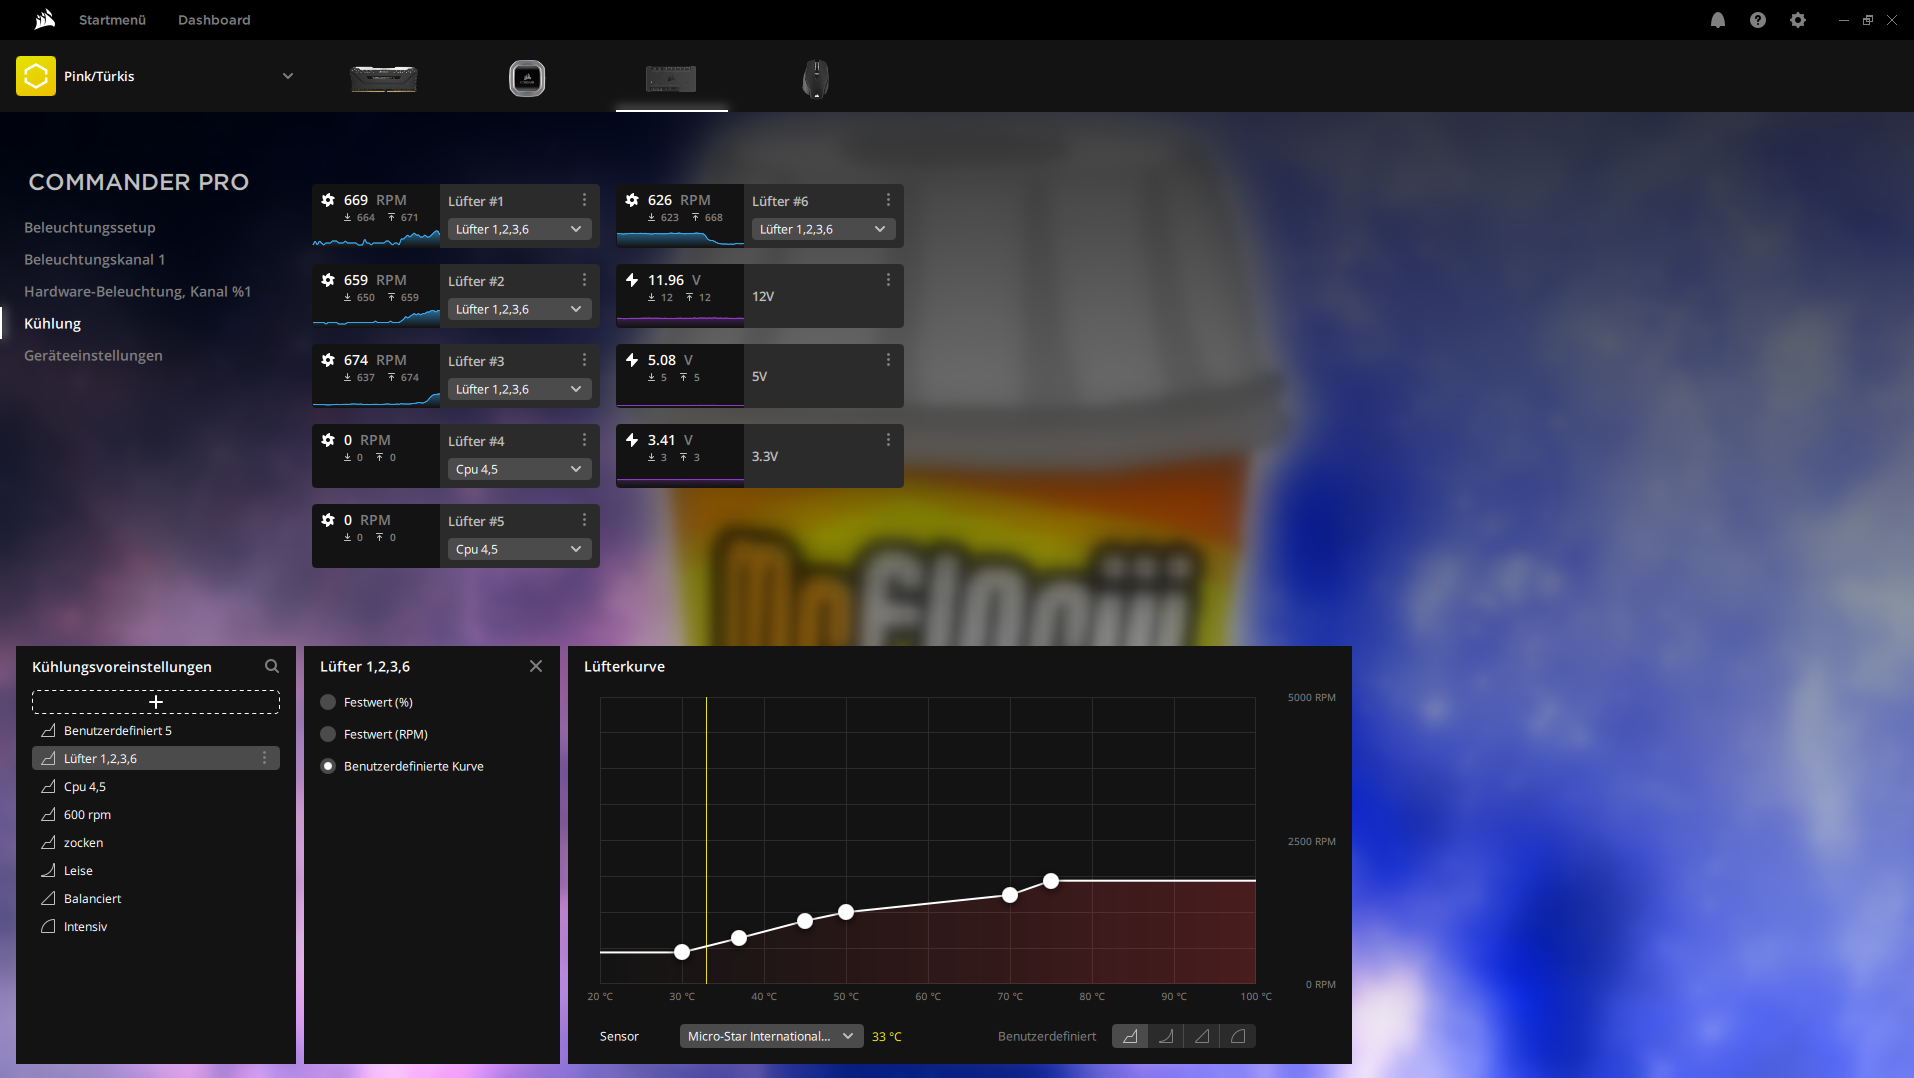Select the RAM module device icon

pyautogui.click(x=384, y=78)
